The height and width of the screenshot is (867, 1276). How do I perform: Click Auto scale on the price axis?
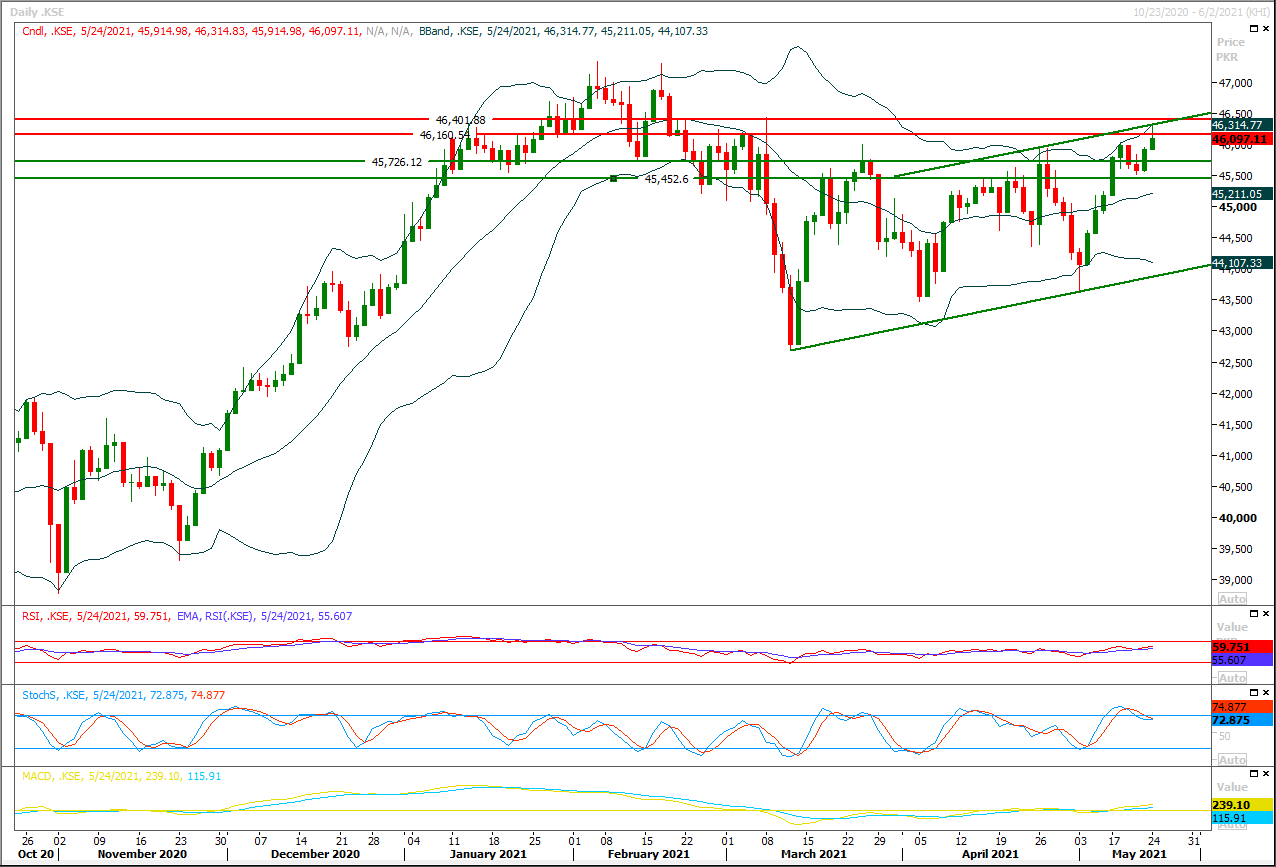pos(1230,598)
